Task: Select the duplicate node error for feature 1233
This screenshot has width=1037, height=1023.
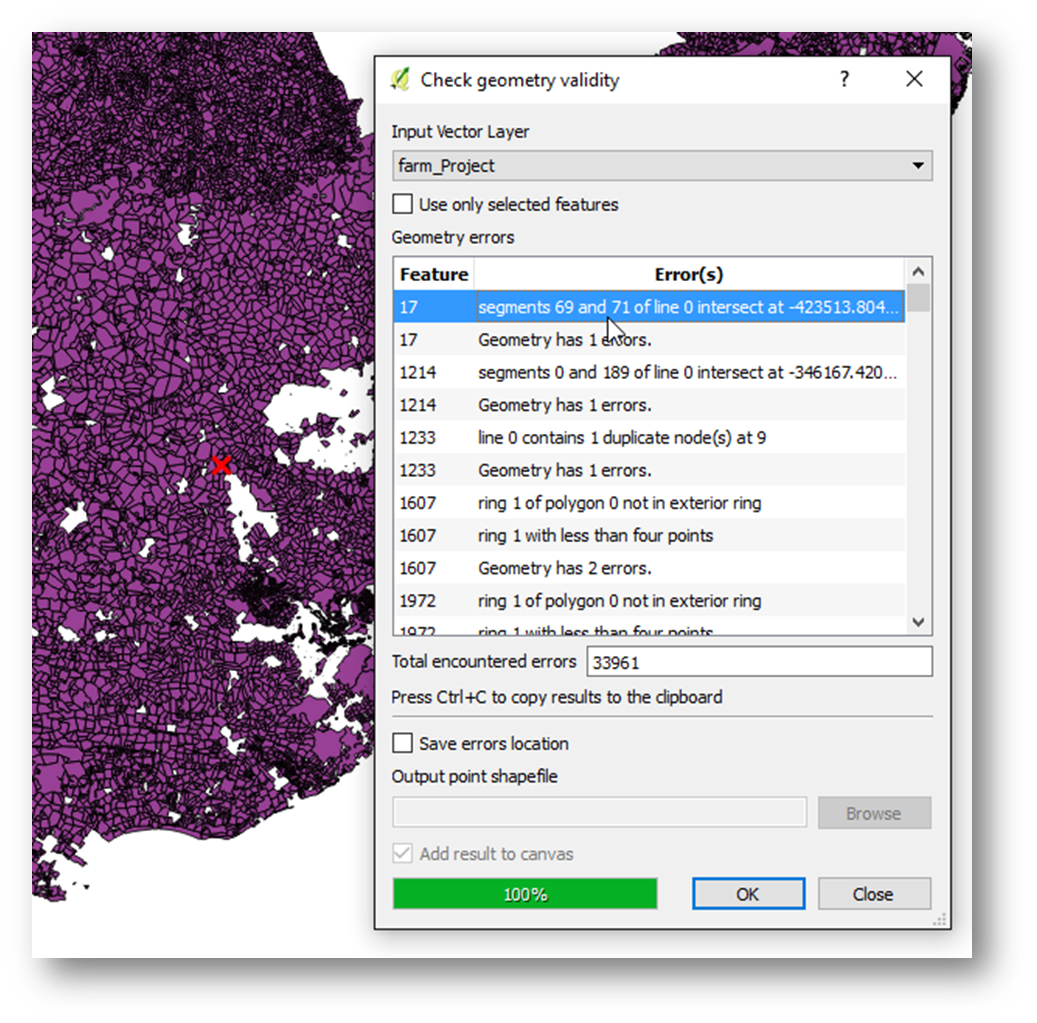Action: coord(621,438)
